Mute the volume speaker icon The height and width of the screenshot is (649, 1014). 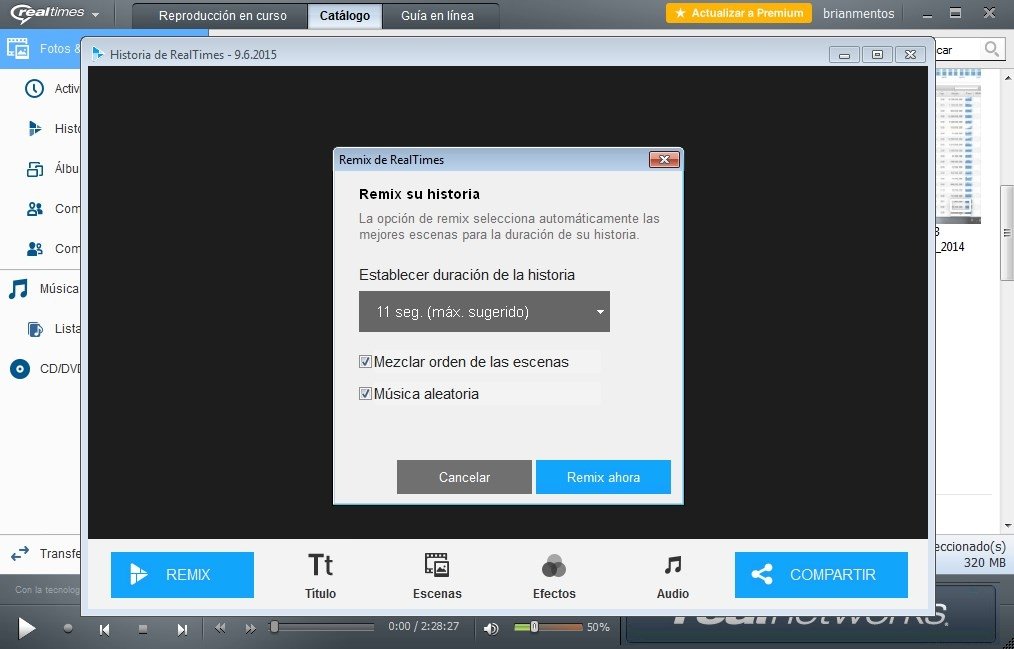[x=491, y=628]
